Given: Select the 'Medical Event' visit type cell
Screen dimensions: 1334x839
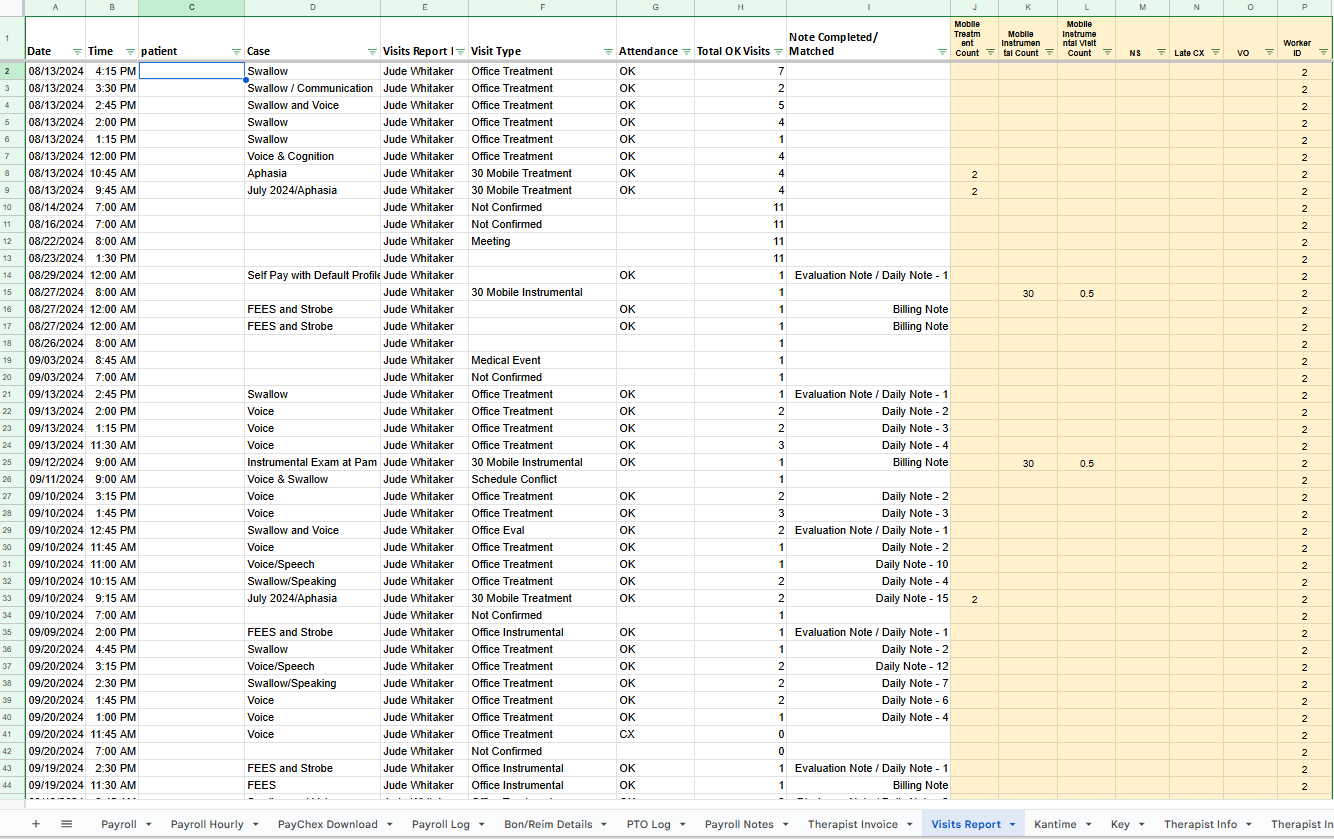Looking at the screenshot, I should [542, 360].
